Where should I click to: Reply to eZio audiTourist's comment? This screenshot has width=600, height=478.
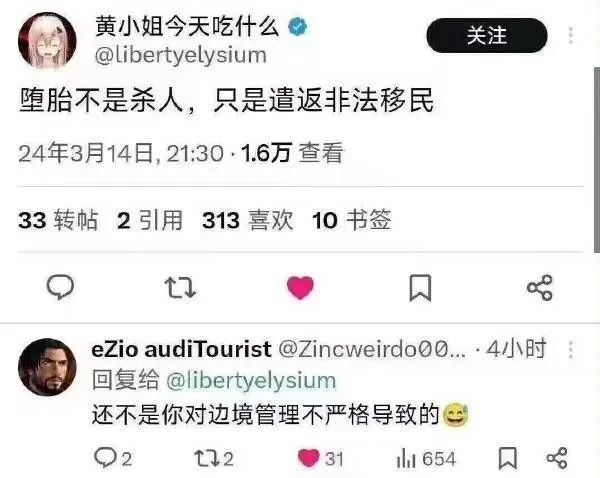tap(112, 458)
